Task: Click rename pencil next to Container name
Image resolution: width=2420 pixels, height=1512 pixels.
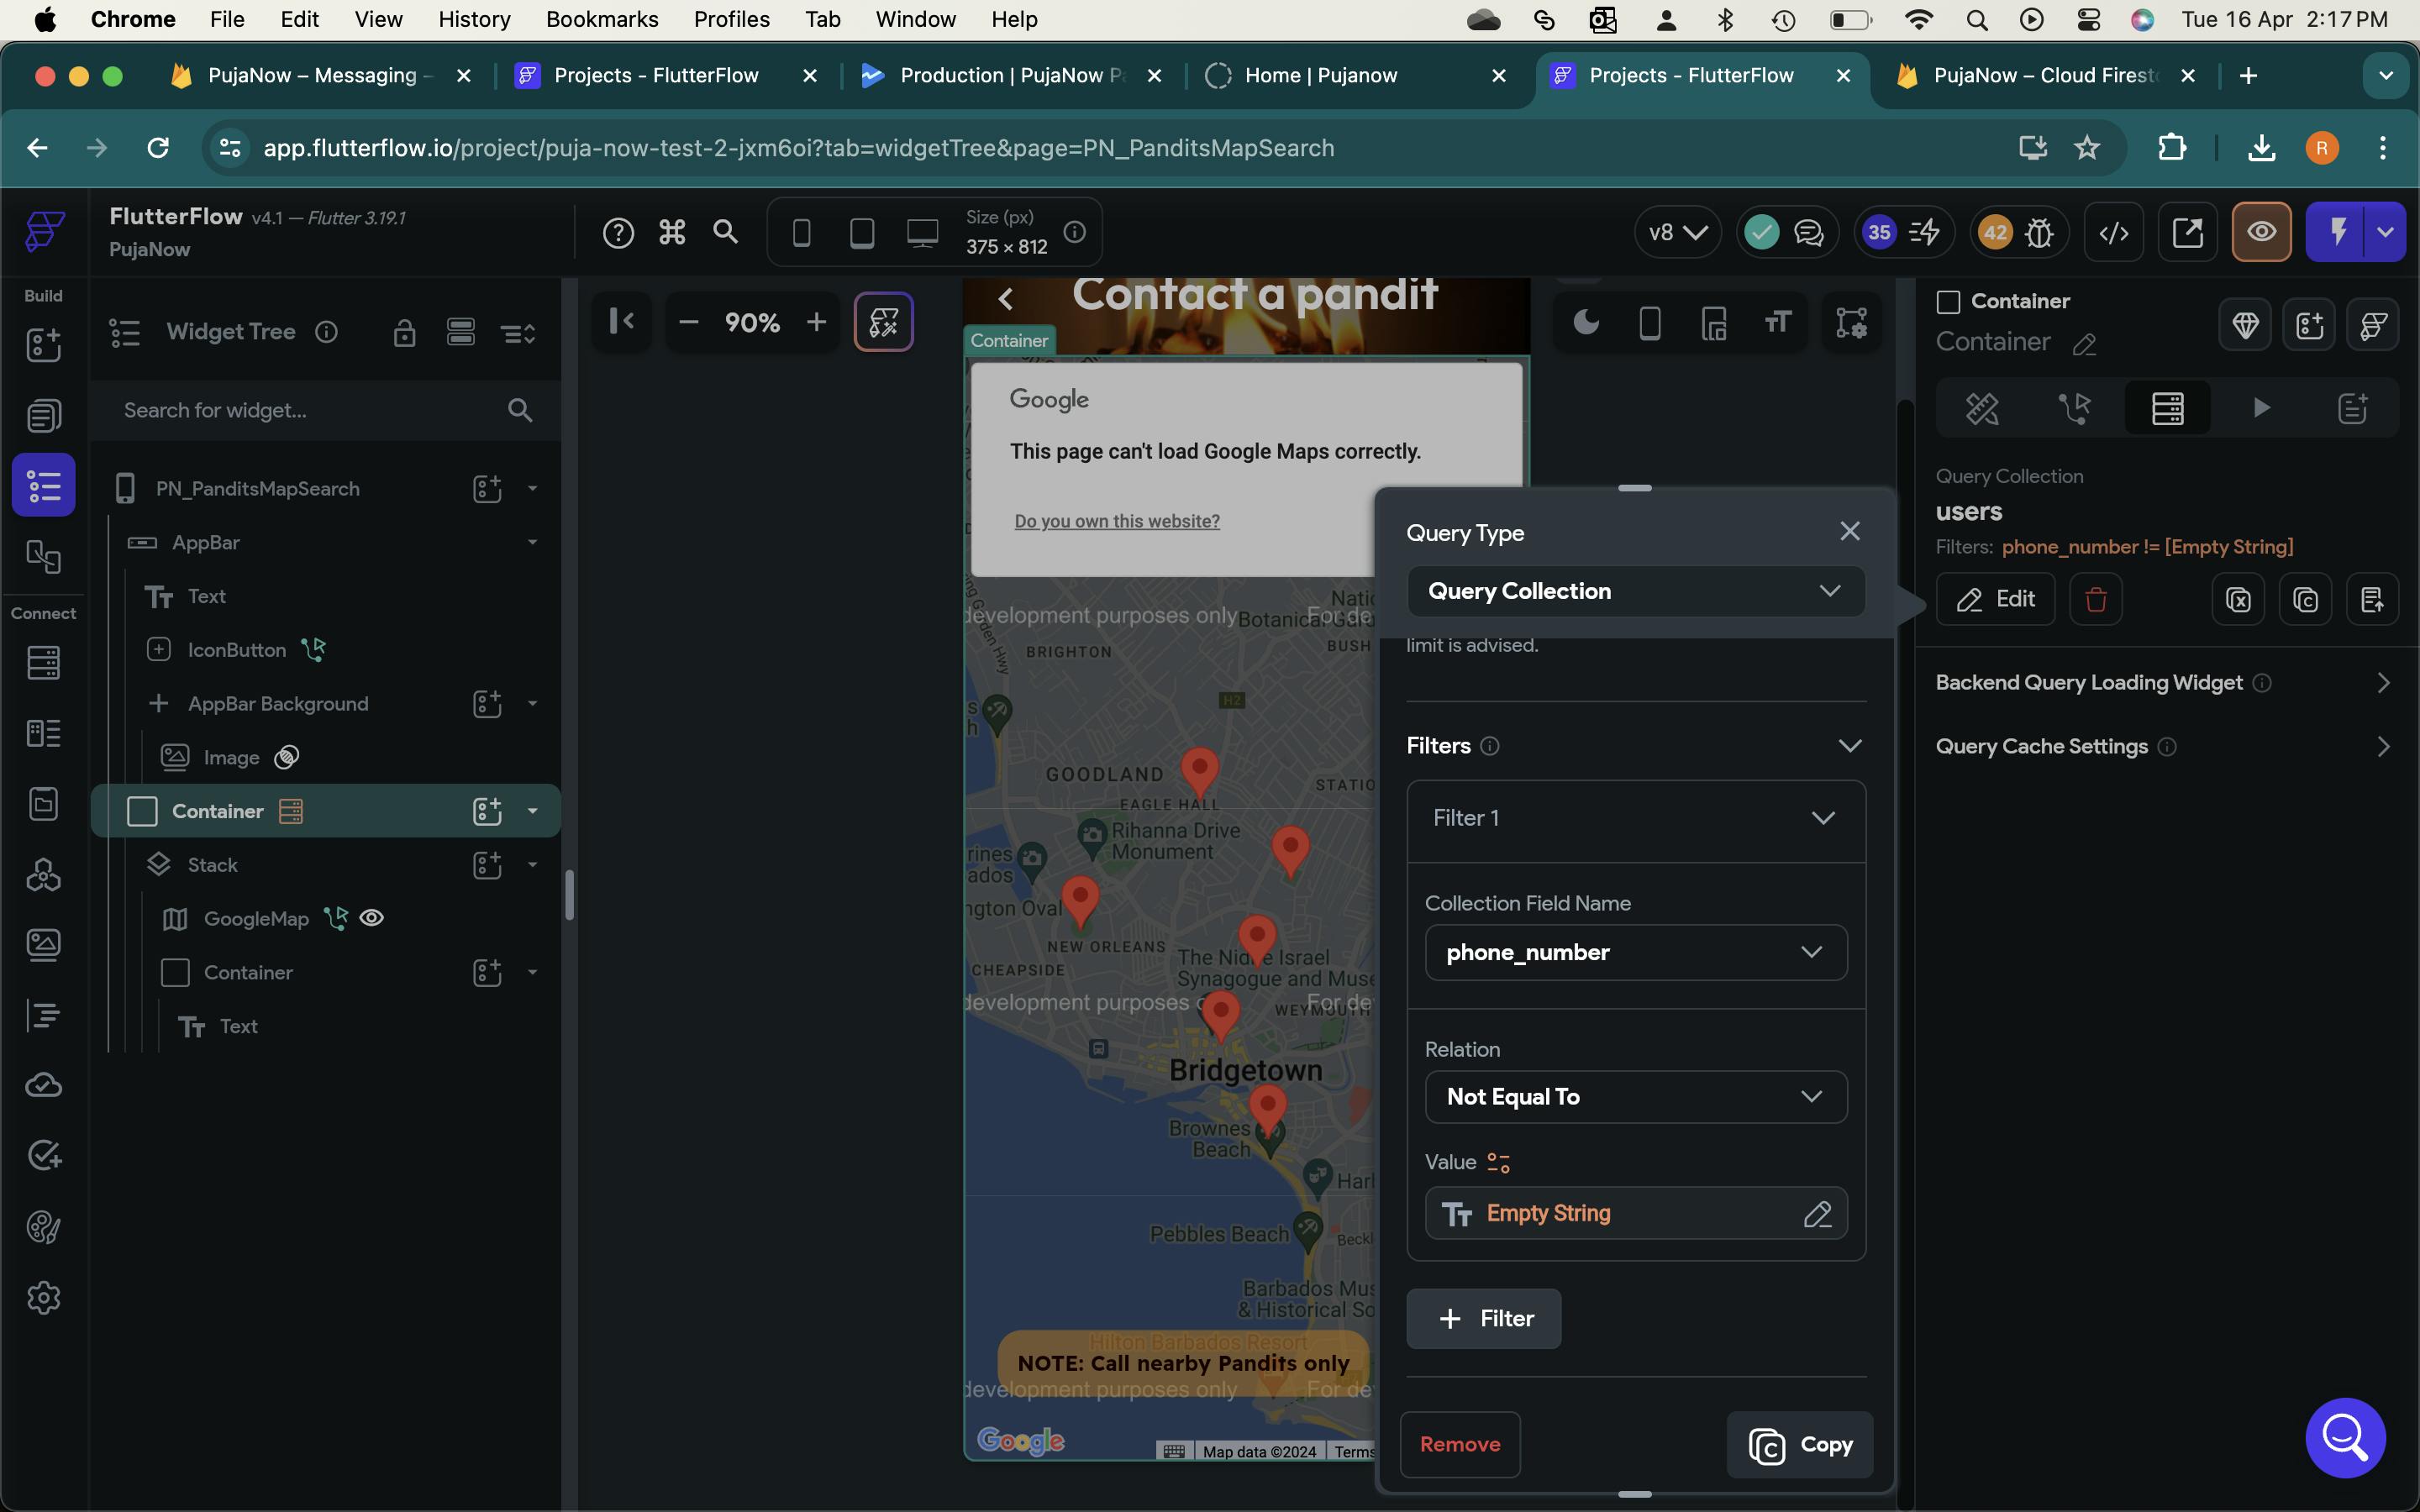Action: [2085, 344]
